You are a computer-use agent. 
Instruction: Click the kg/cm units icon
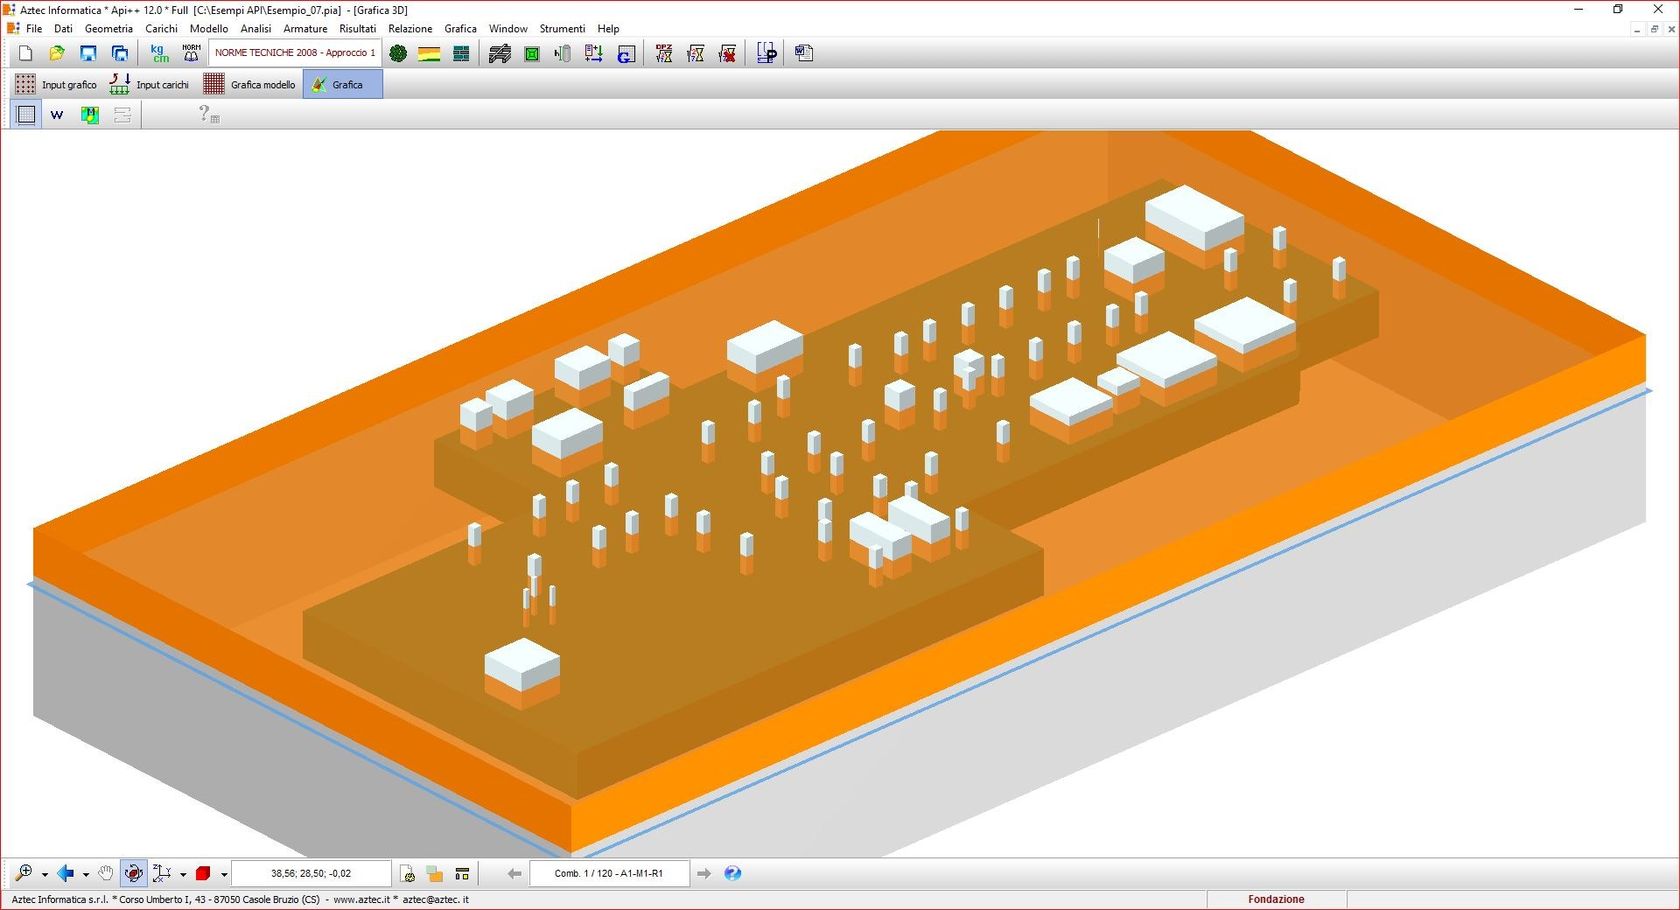(157, 52)
